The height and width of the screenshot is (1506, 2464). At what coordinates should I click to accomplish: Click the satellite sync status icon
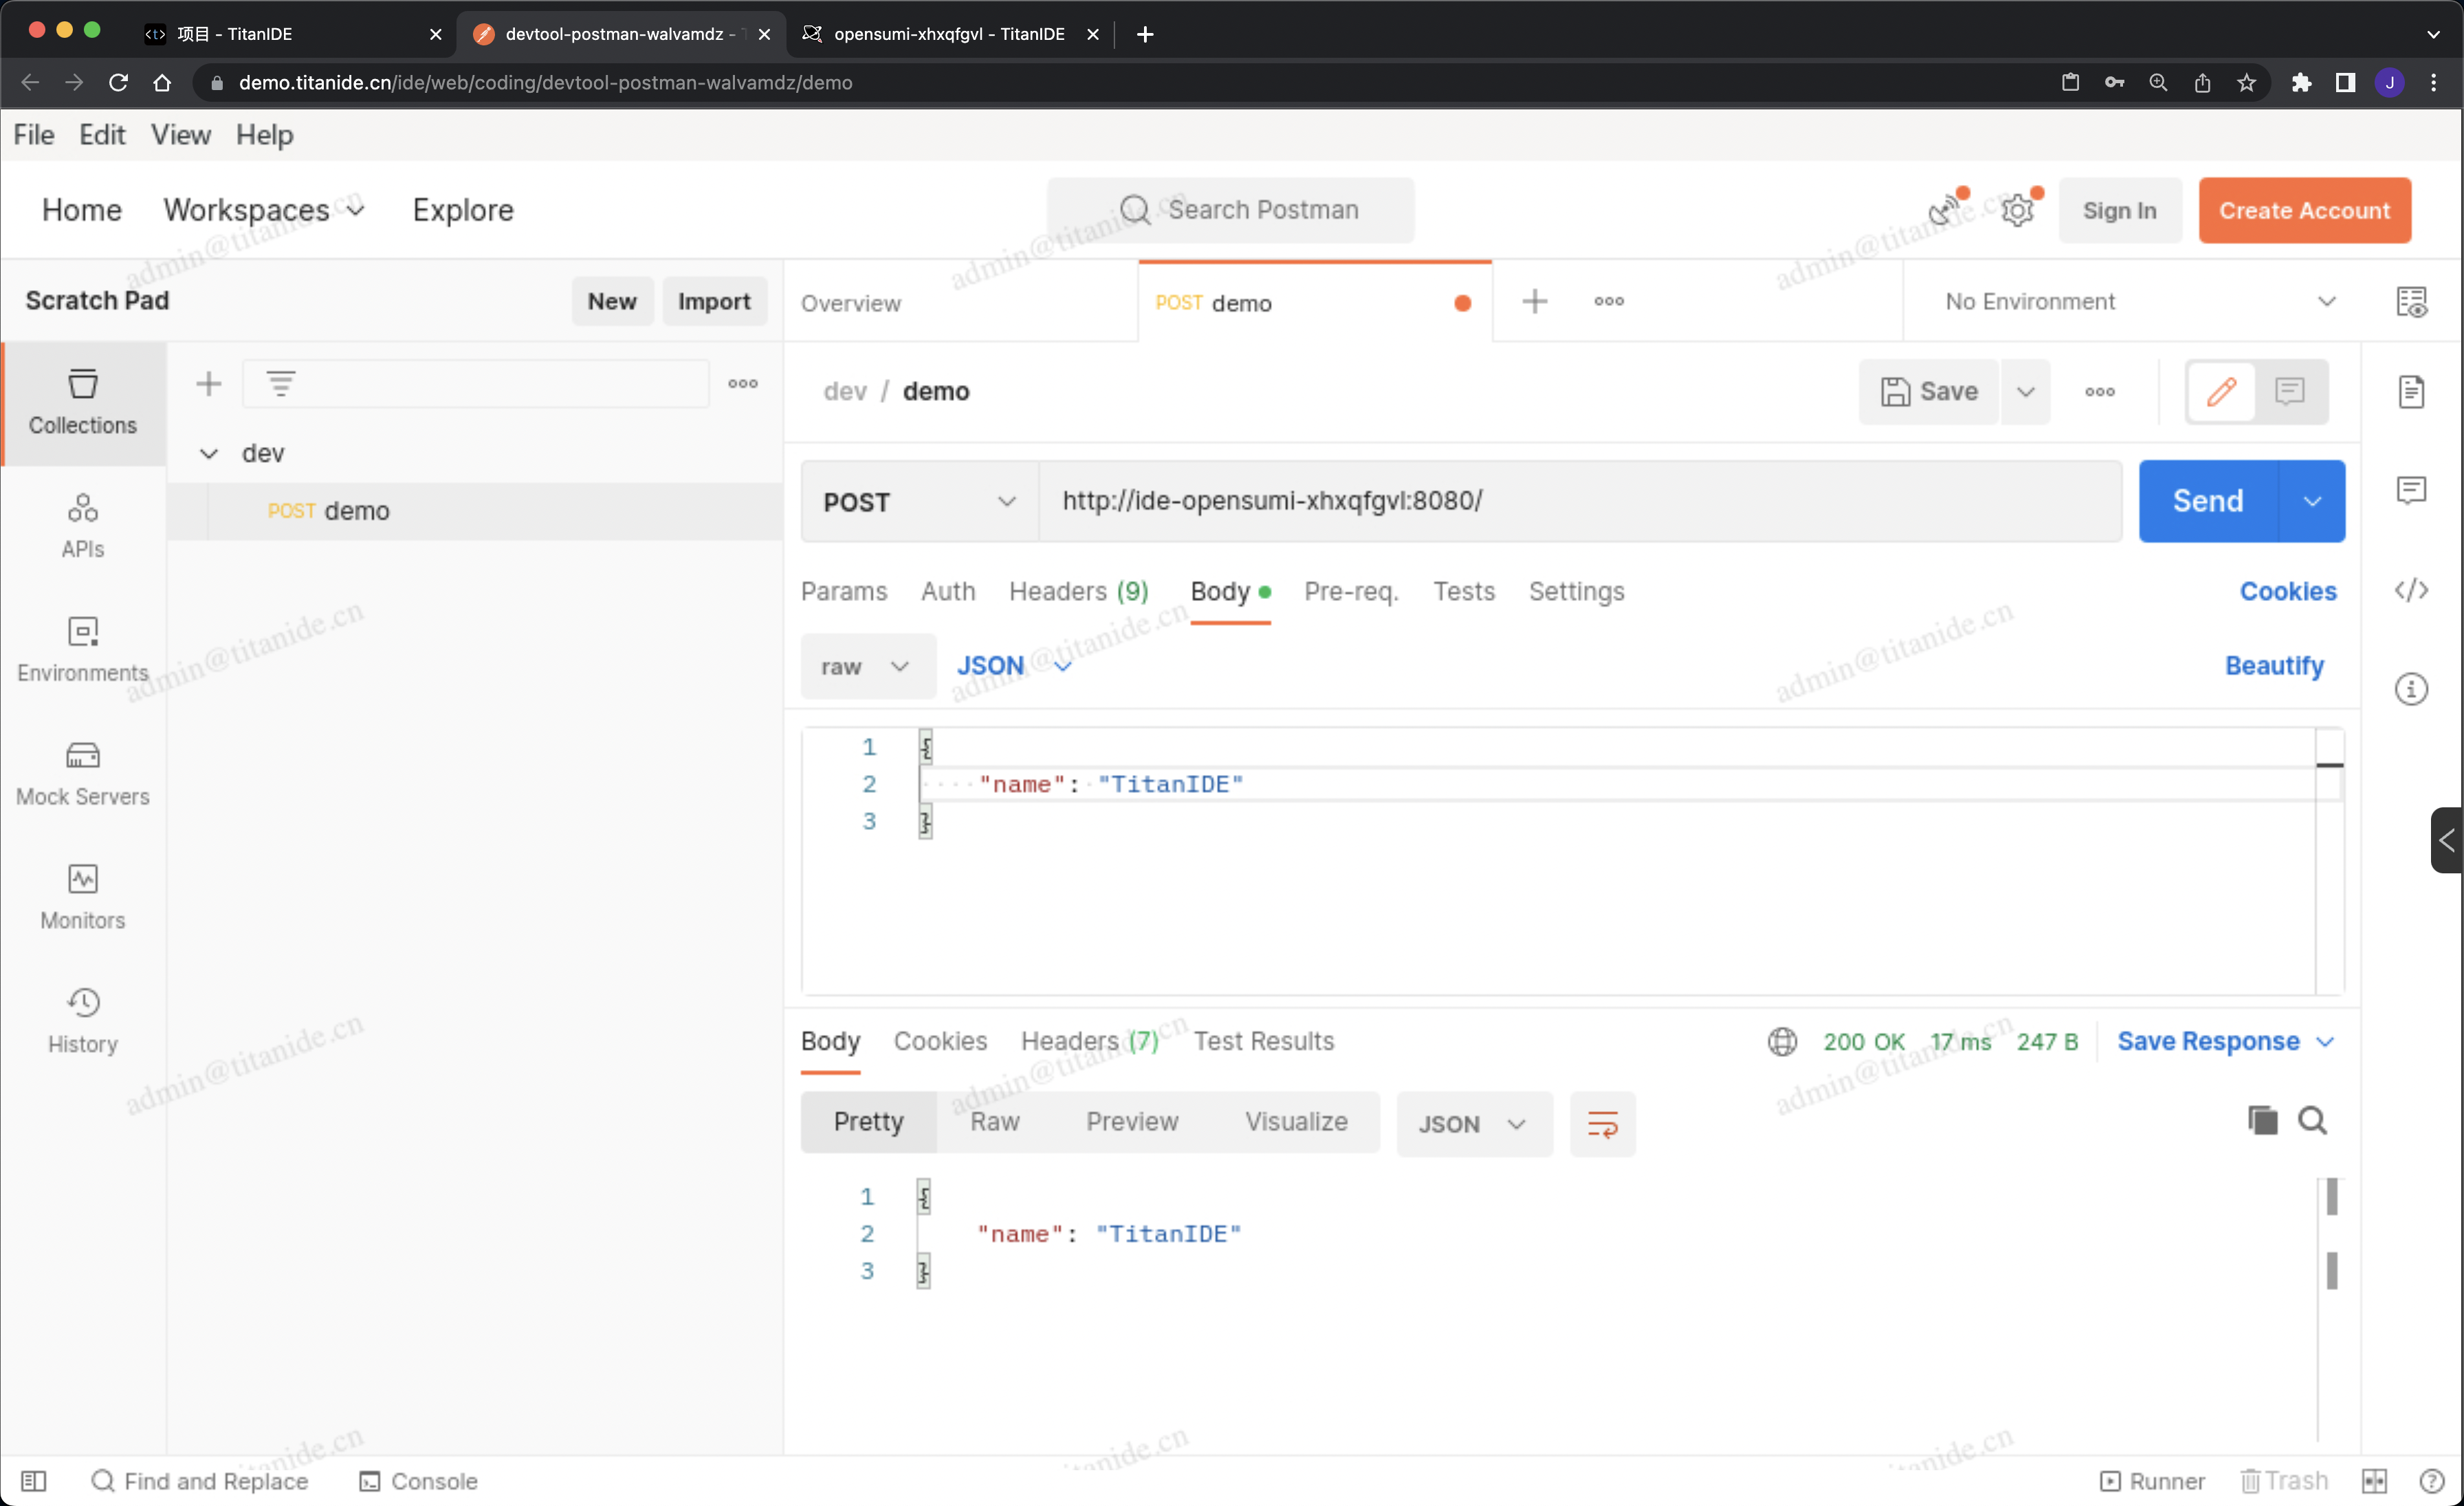1945,210
